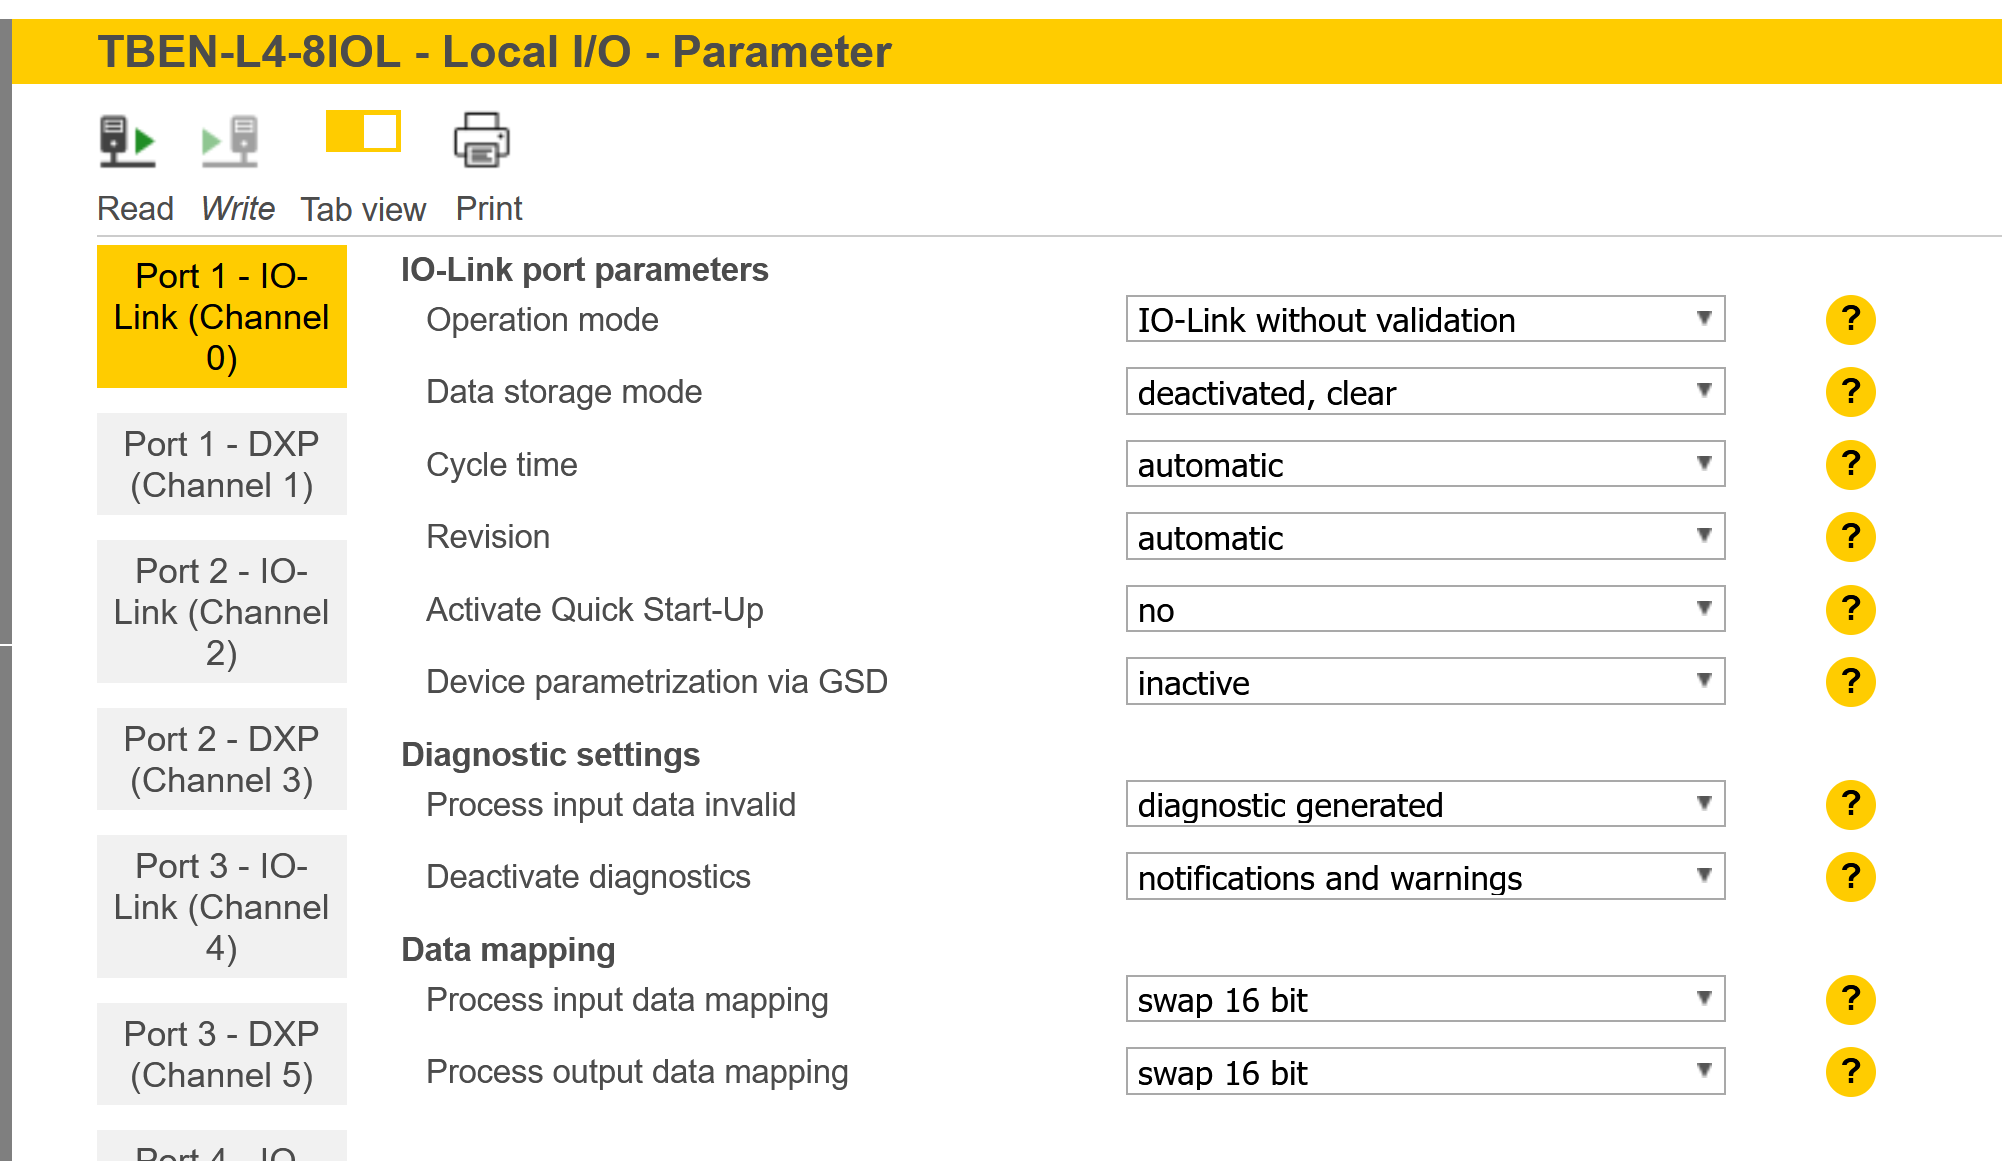
Task: Select the Port 2 - DXP (Channel 3) tab
Action: (222, 759)
